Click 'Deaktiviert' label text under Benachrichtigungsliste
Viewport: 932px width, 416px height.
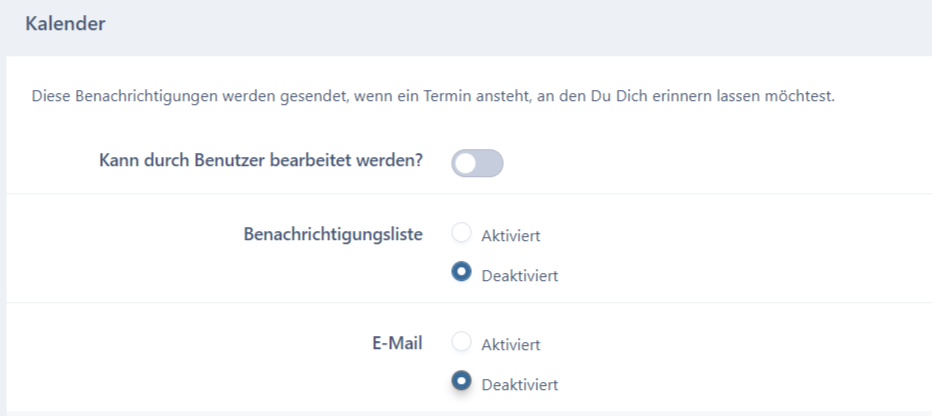click(519, 275)
